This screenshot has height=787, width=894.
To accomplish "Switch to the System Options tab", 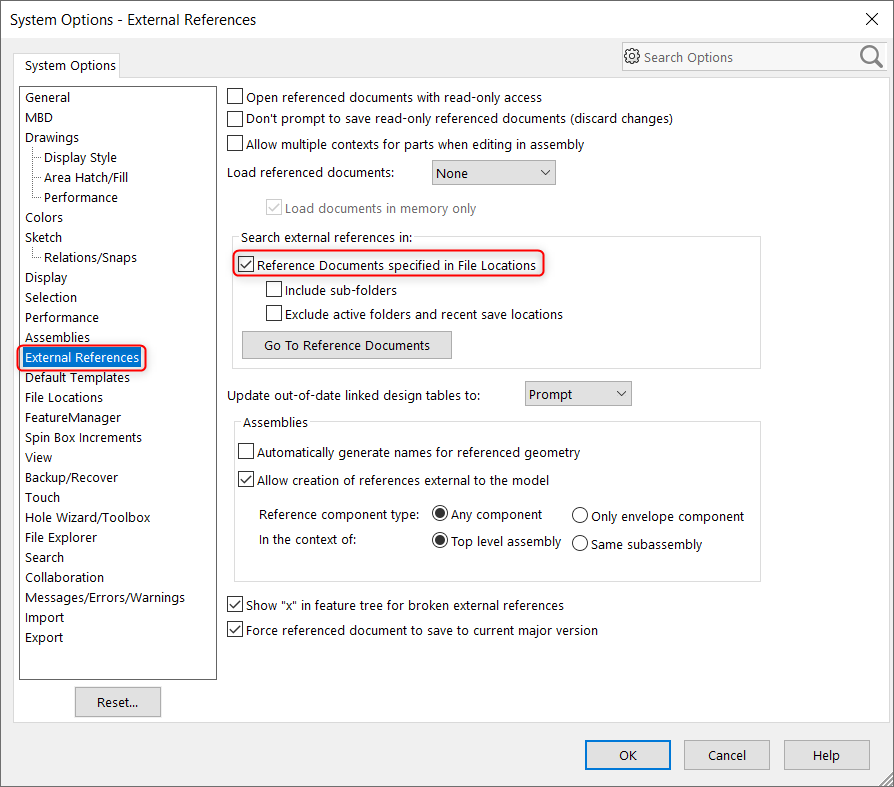I will pos(70,66).
